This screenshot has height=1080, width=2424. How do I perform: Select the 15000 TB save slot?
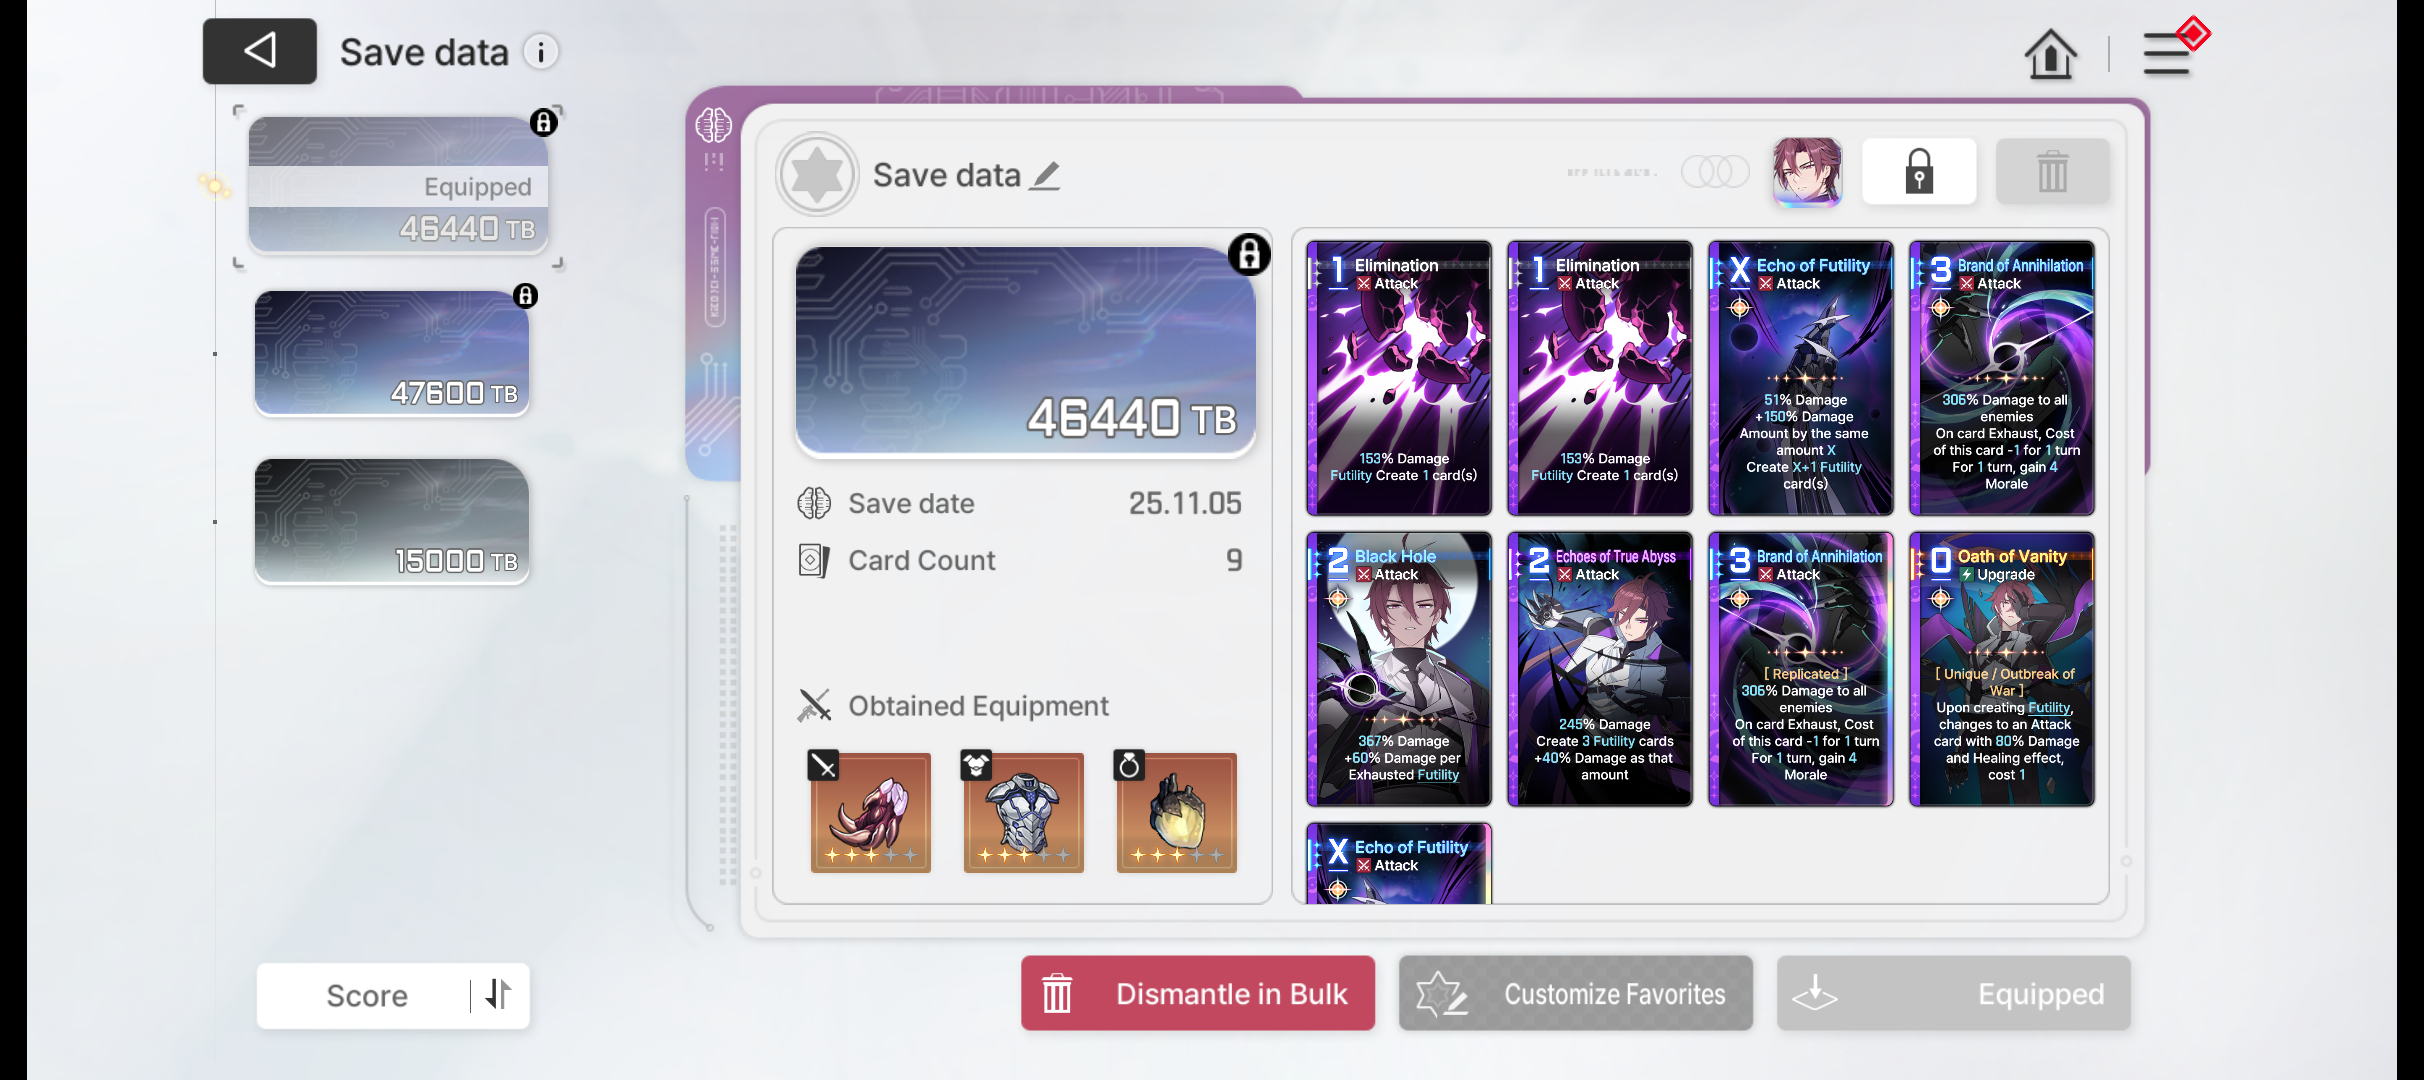(392, 521)
